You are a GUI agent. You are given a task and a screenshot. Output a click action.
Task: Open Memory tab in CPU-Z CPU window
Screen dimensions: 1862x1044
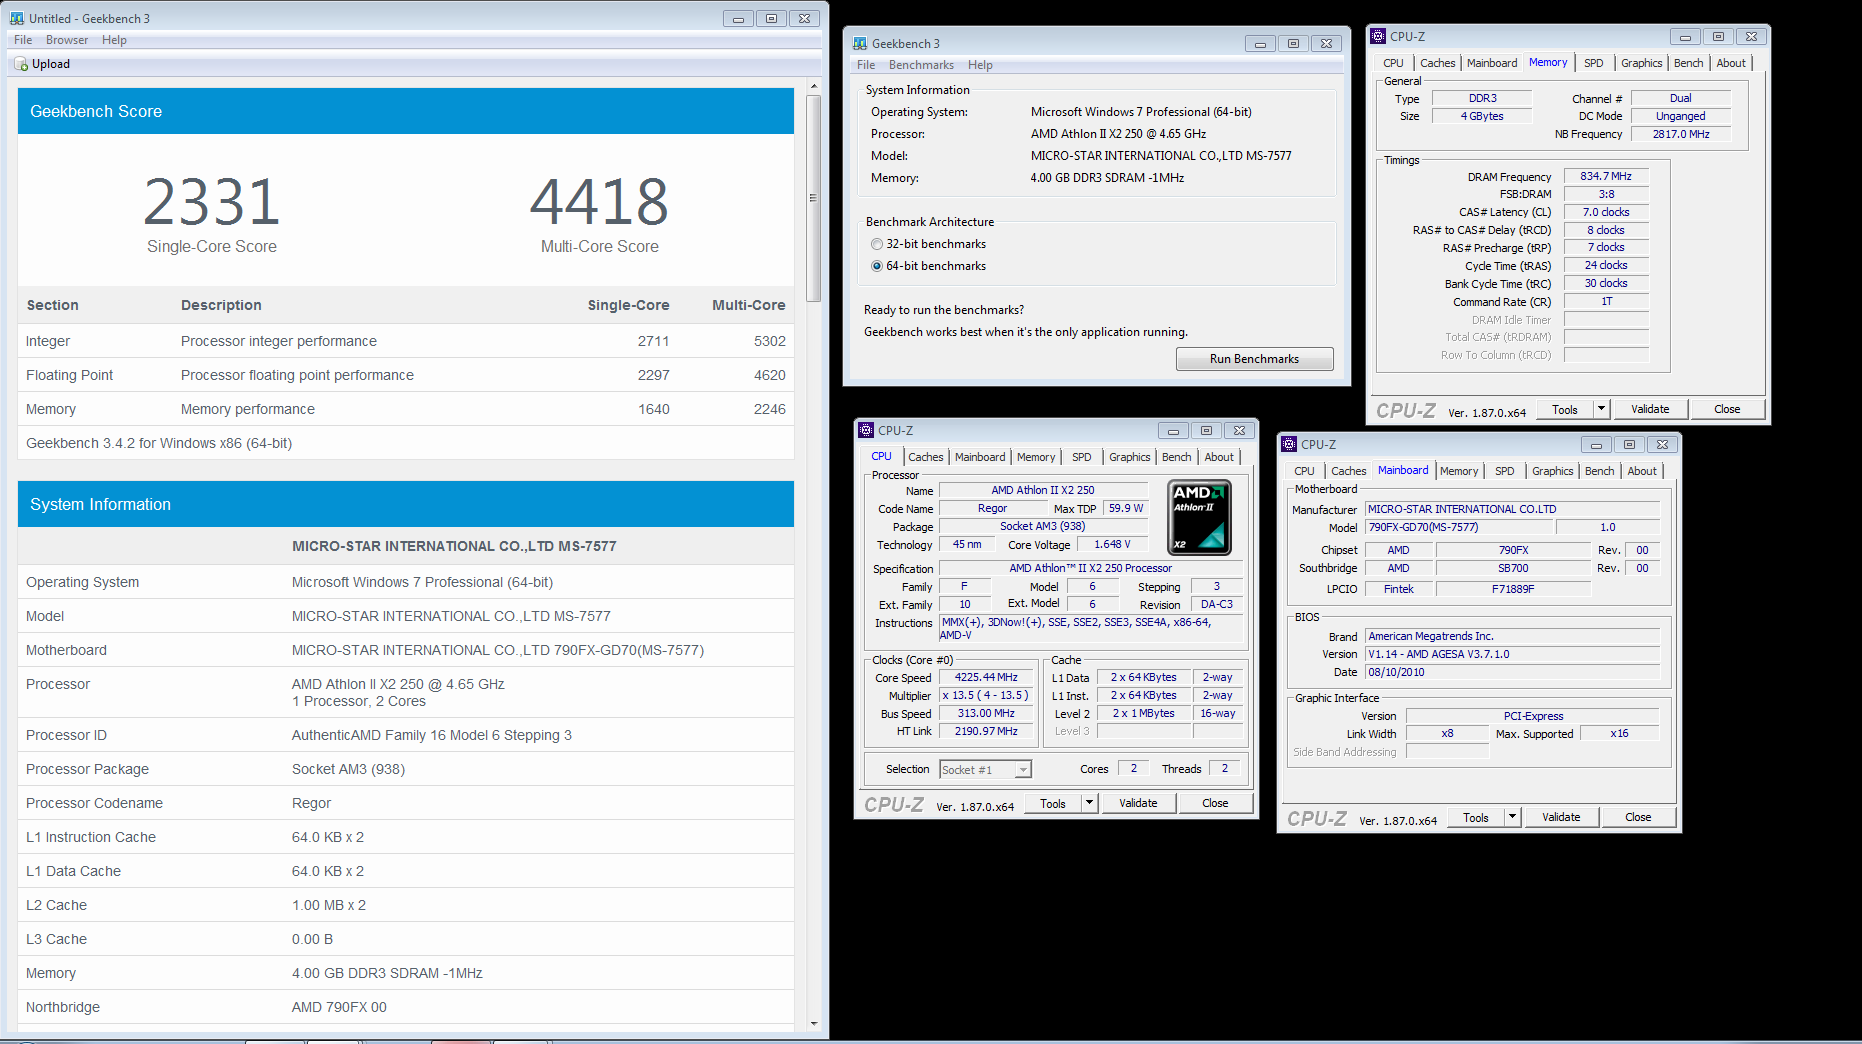(x=1036, y=457)
